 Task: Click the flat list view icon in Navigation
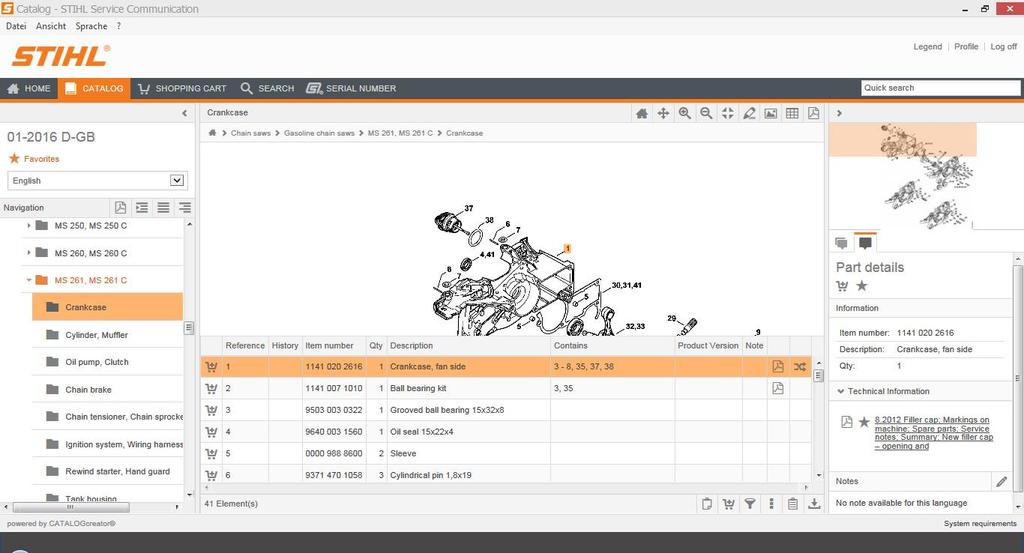[x=163, y=208]
